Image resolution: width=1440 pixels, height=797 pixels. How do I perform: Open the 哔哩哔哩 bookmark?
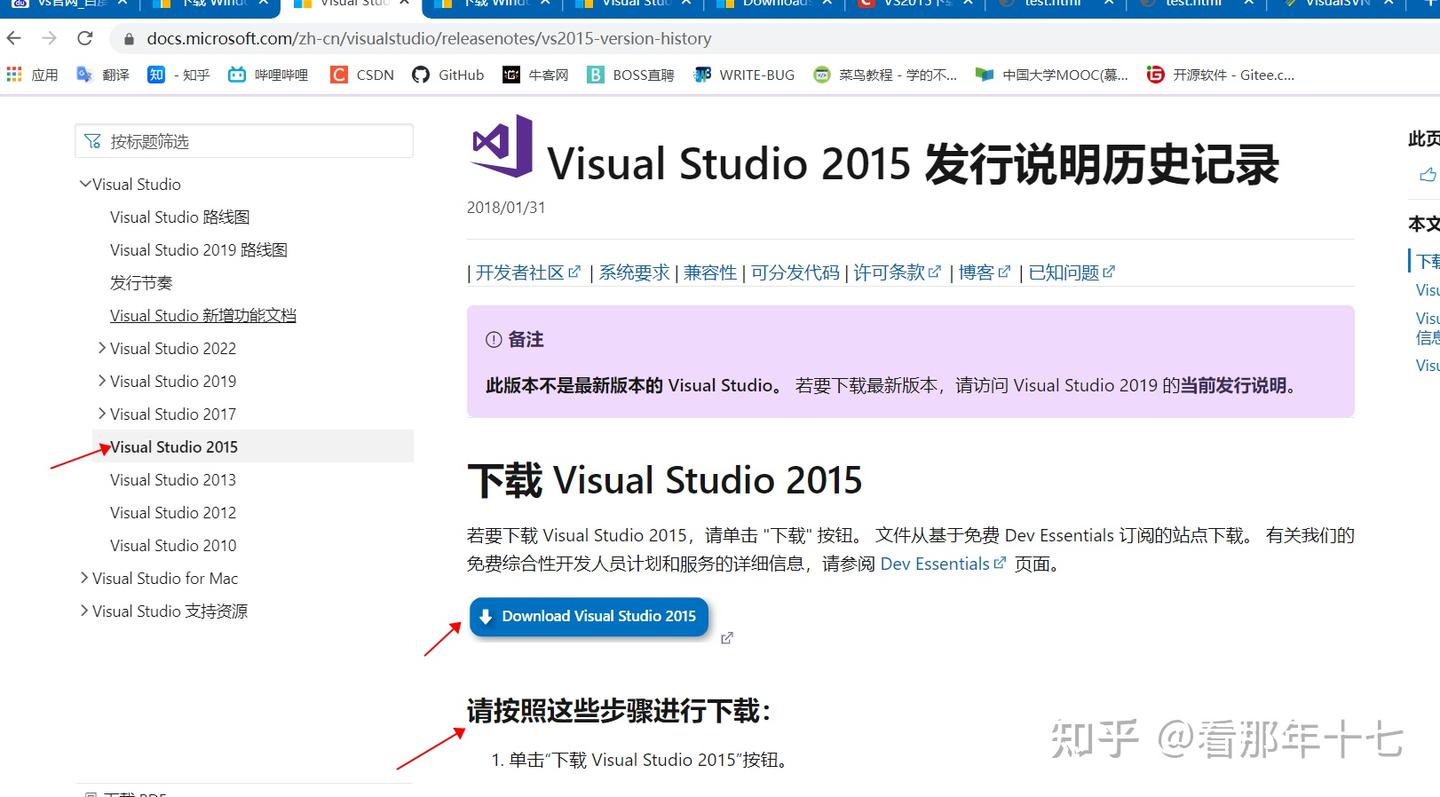pos(267,73)
